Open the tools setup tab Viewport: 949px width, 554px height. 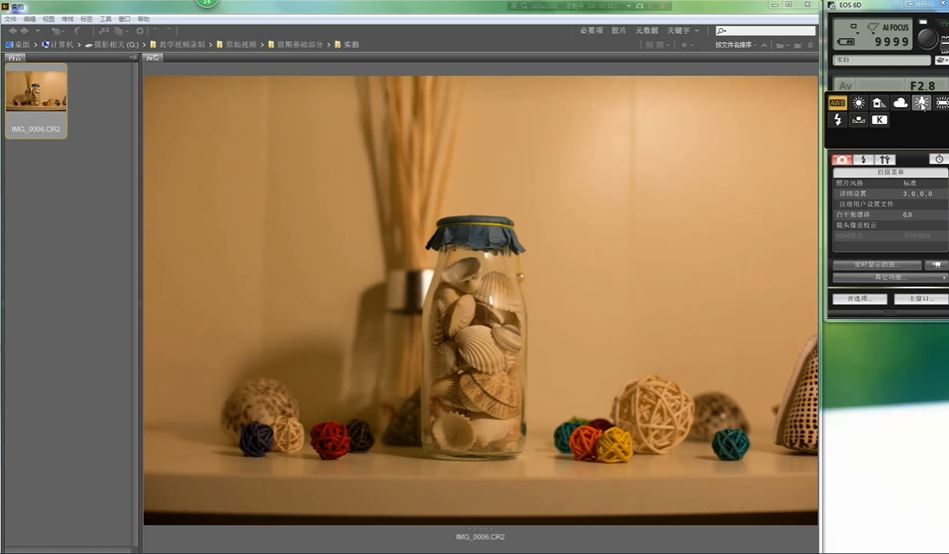click(x=884, y=159)
